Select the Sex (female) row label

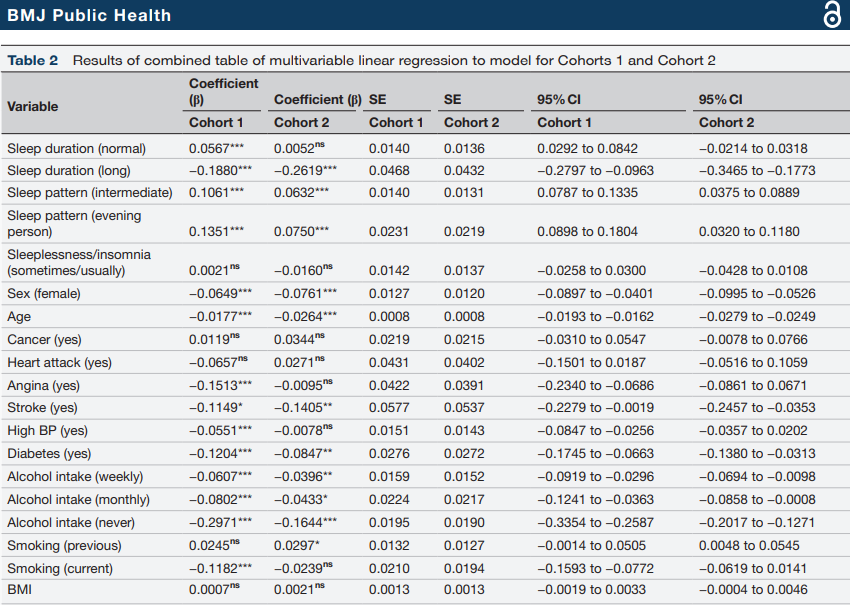coord(44,294)
